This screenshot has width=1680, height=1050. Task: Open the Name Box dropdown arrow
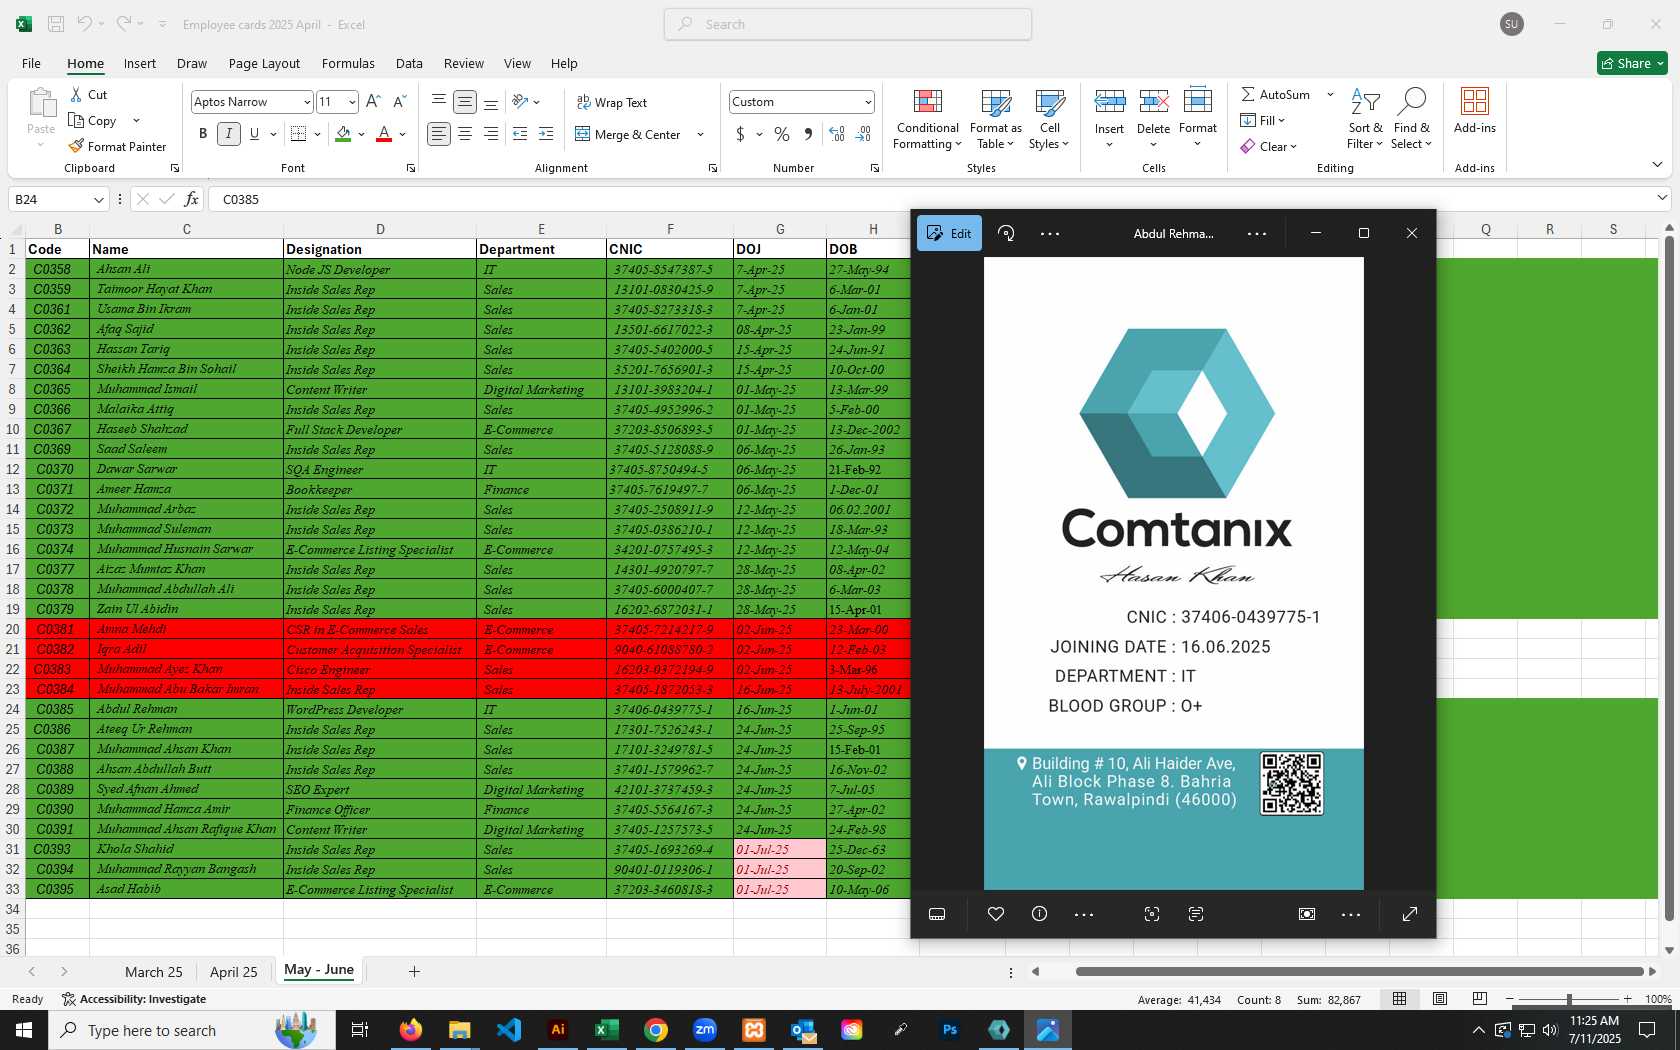point(98,199)
